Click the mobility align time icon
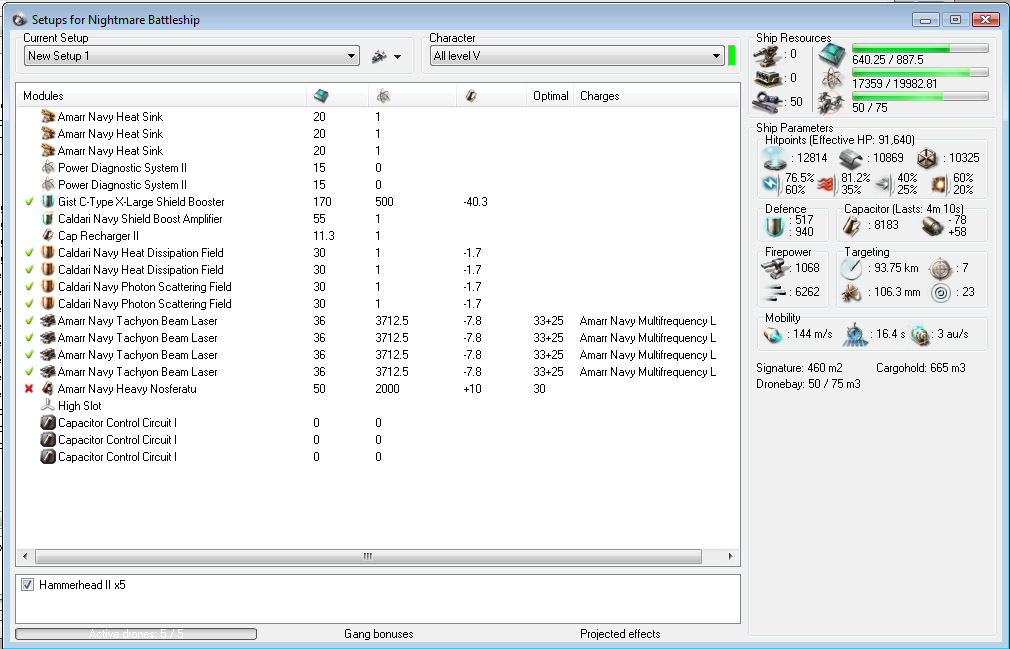 pyautogui.click(x=855, y=335)
